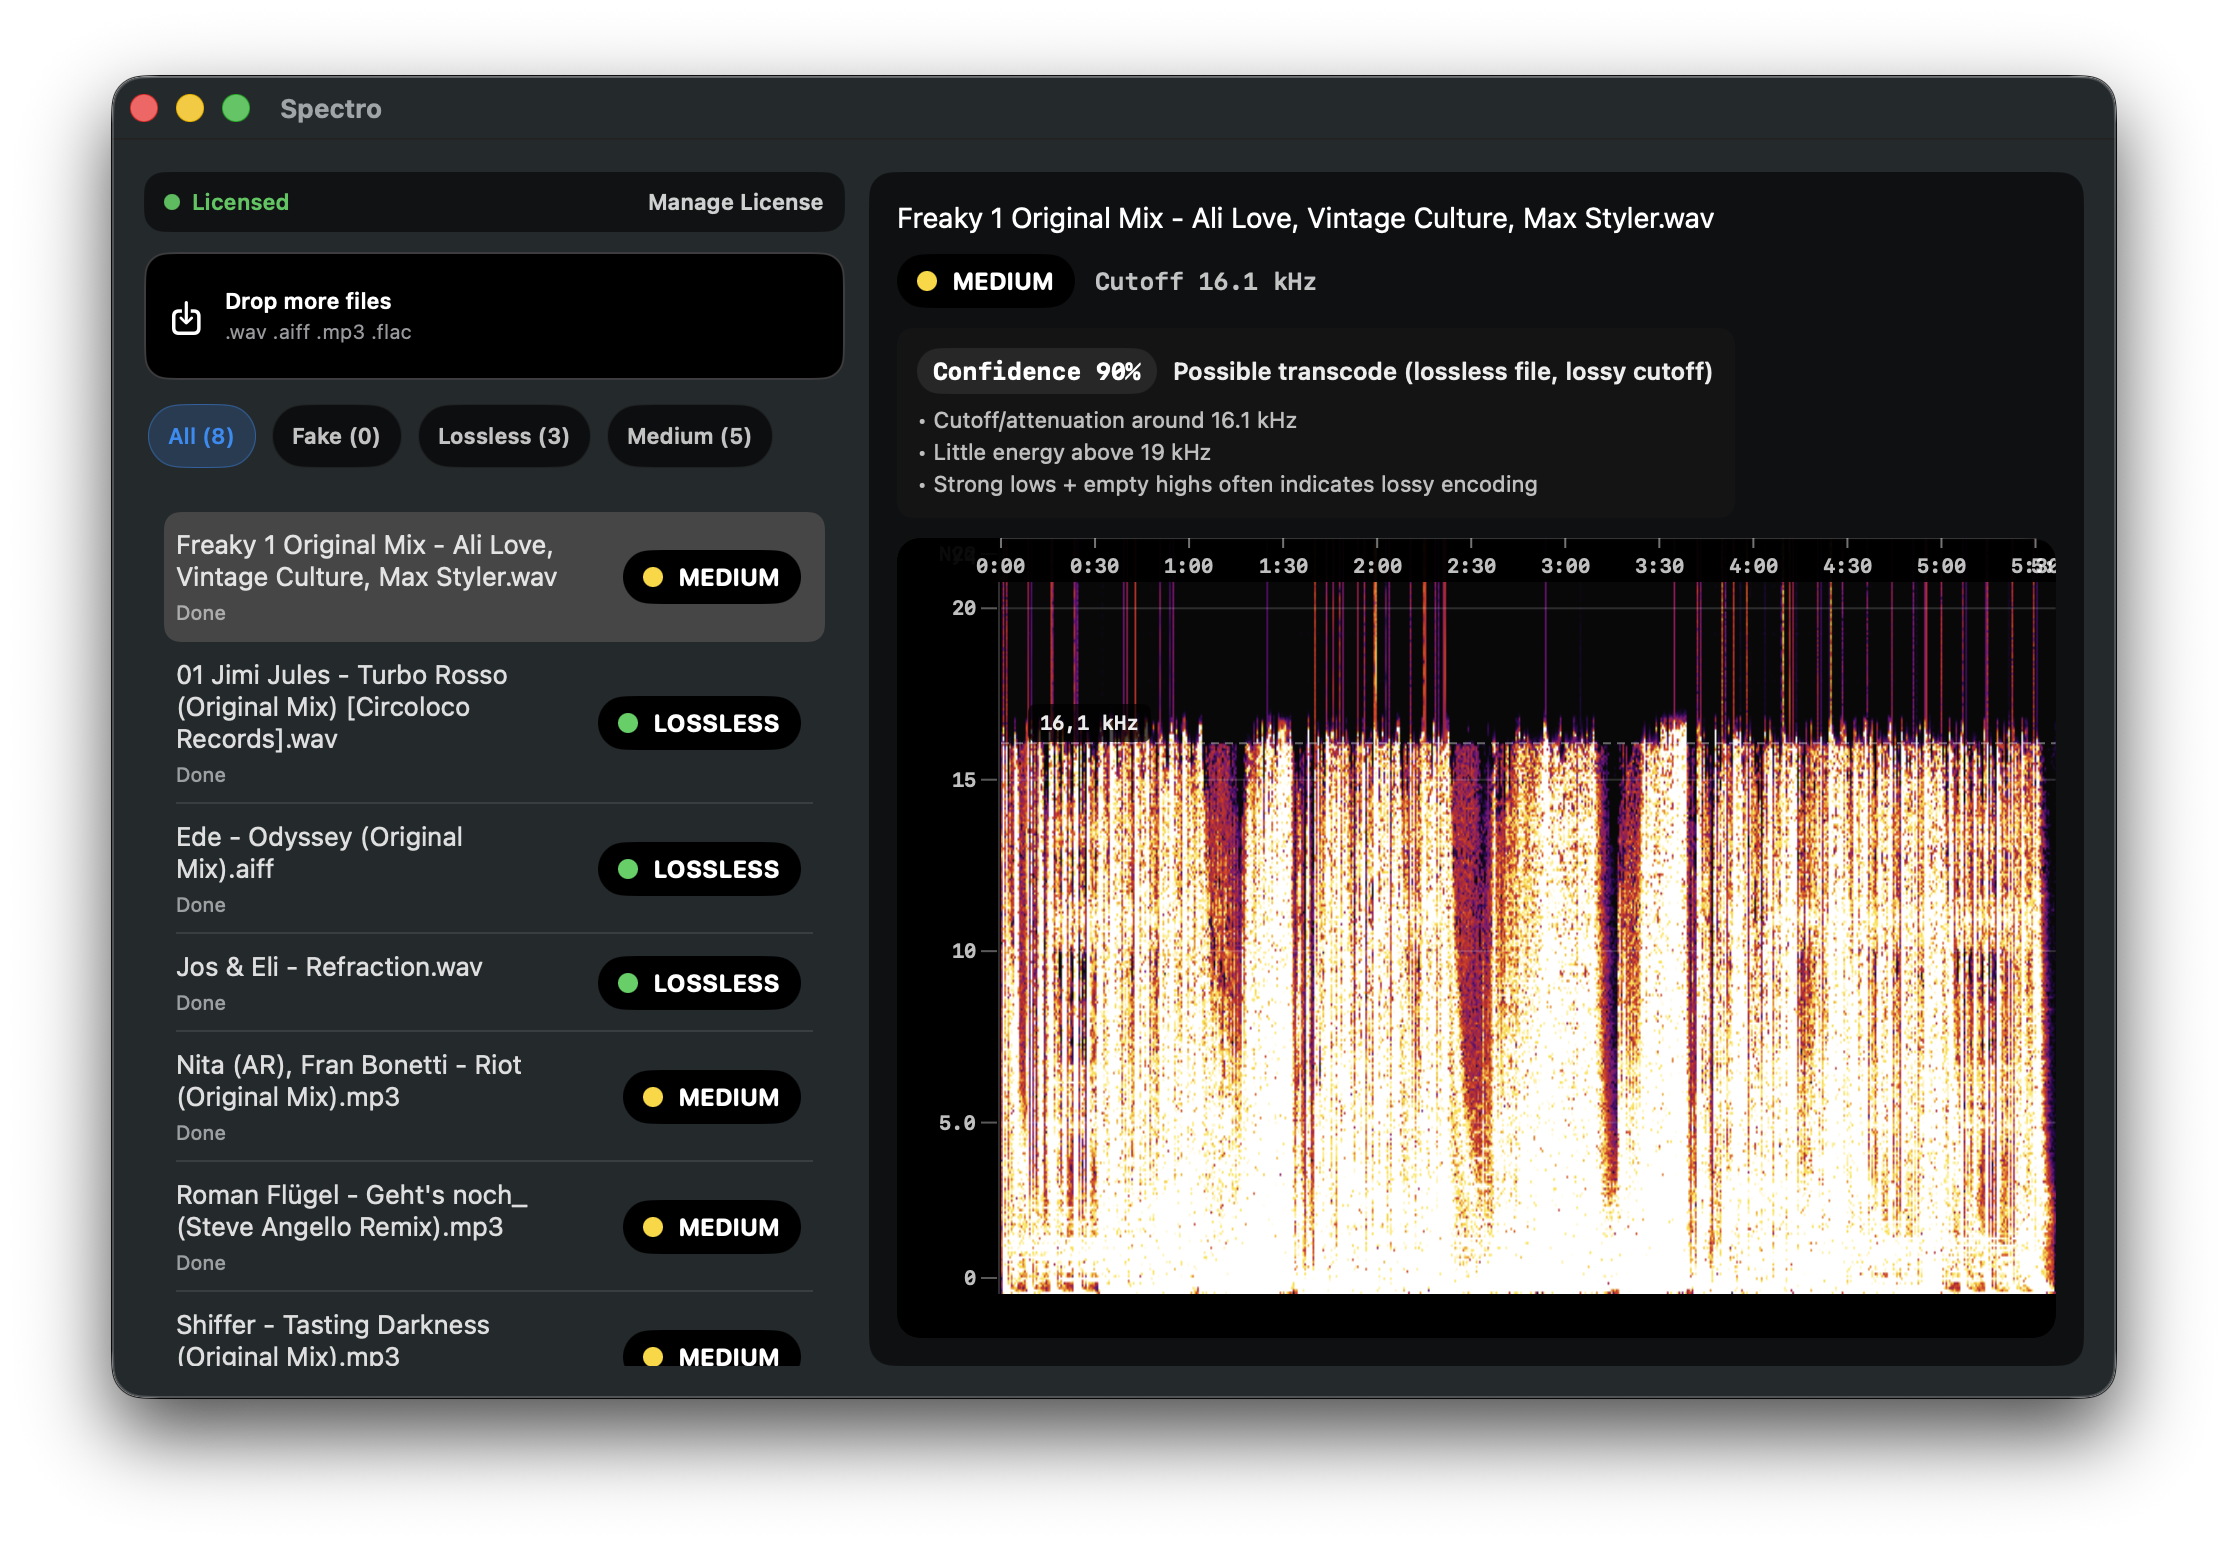Click the green dot on Jos & Eli's LOSSLESS badge
The height and width of the screenshot is (1546, 2228).
tap(629, 983)
